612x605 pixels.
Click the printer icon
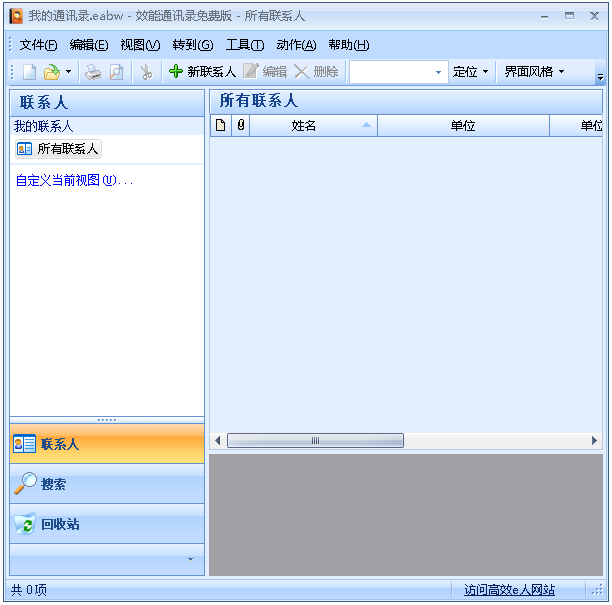point(93,72)
